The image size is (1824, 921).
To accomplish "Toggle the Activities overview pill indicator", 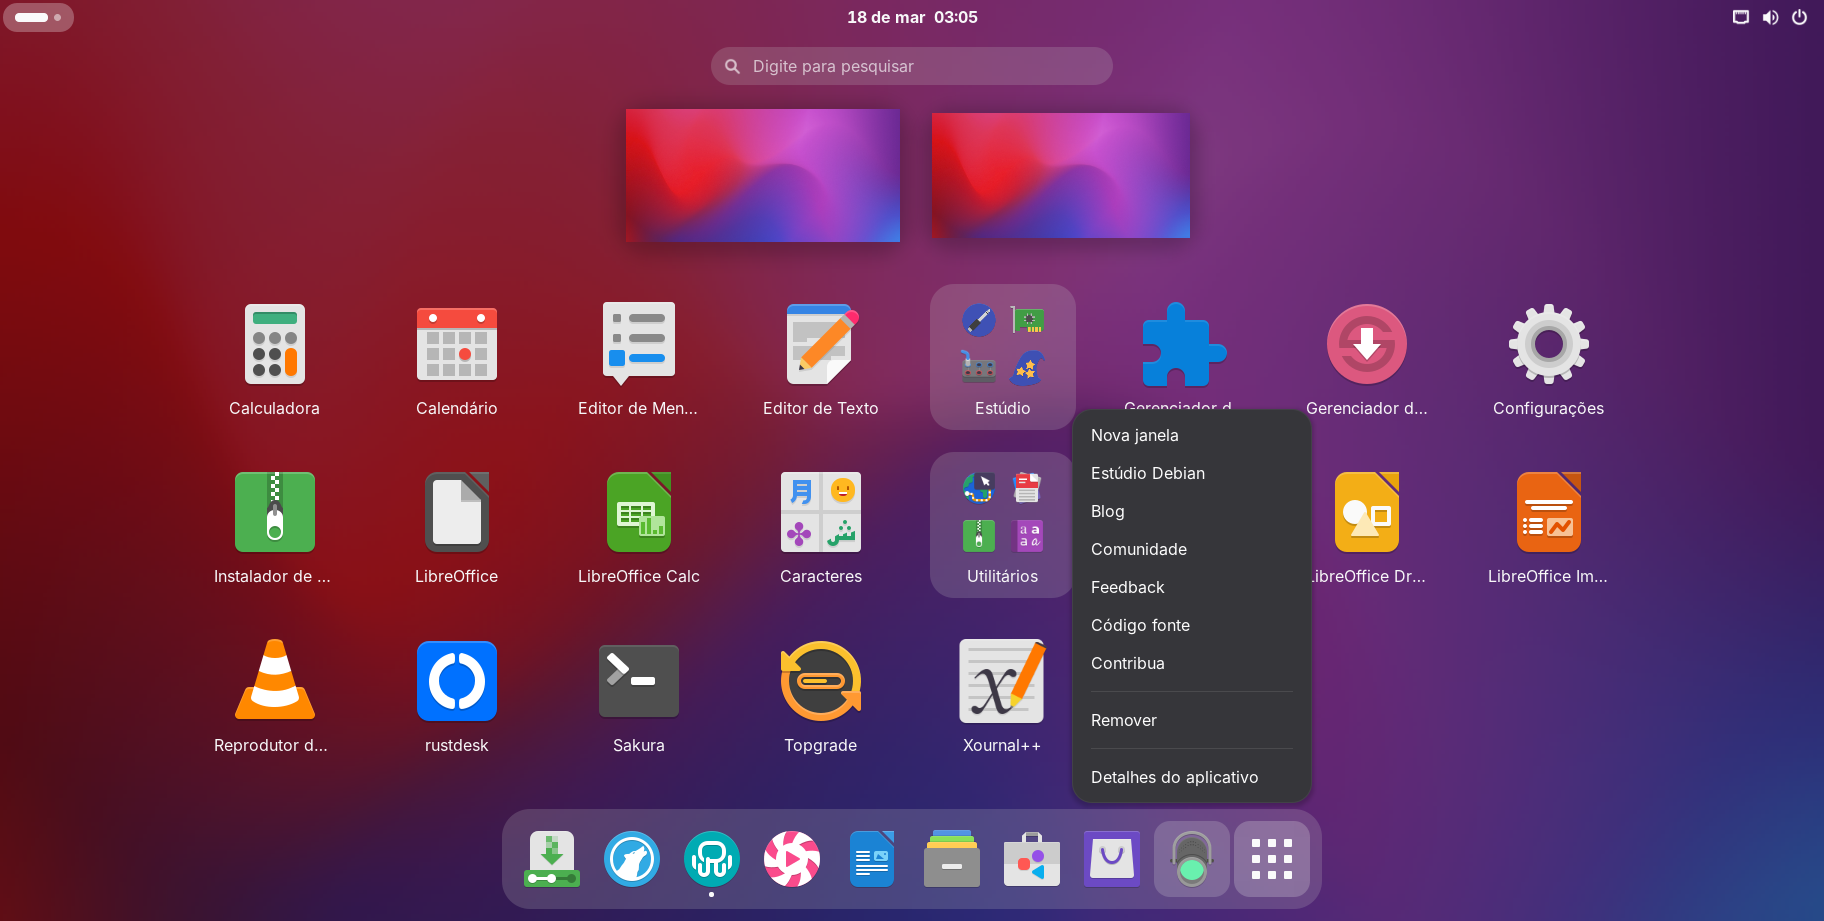I will [x=38, y=17].
